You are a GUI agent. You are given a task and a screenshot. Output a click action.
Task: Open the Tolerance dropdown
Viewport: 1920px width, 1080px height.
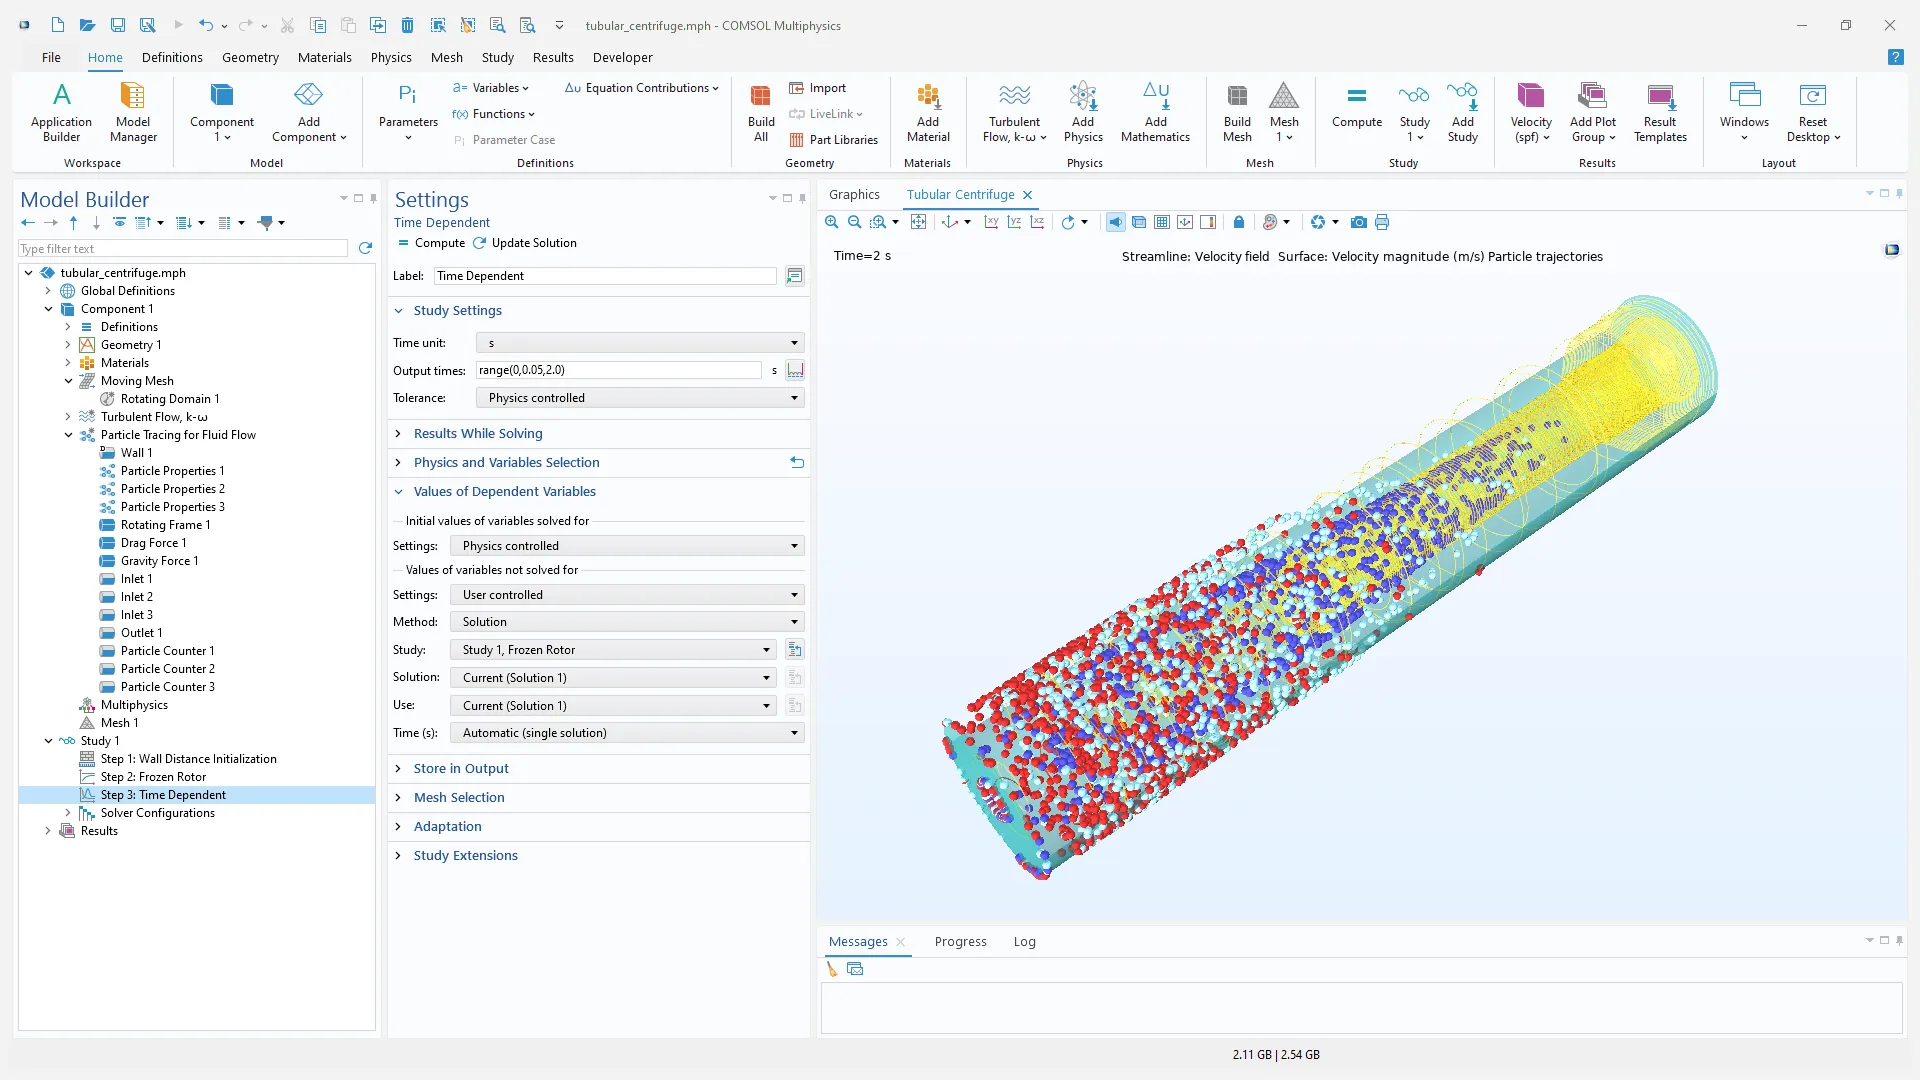tap(640, 398)
